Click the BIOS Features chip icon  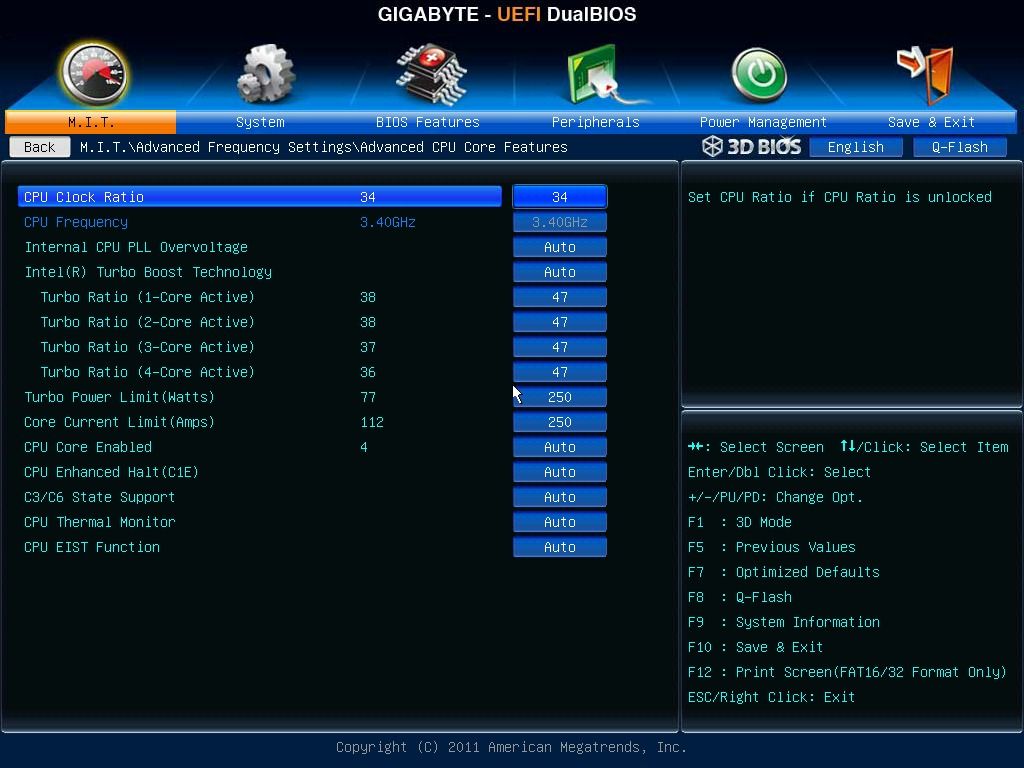pos(431,74)
